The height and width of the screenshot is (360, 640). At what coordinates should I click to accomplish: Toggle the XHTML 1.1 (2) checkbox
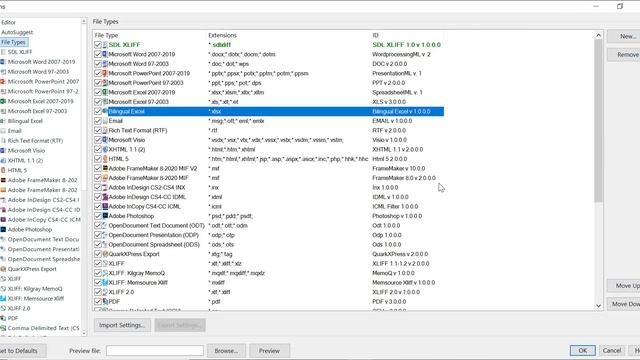point(98,149)
